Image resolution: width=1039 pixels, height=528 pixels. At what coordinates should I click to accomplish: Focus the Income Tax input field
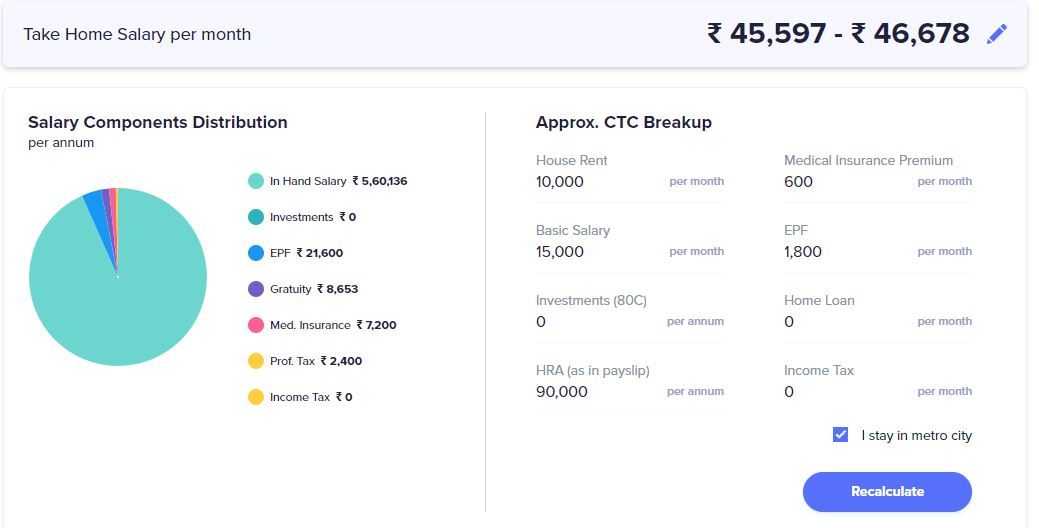click(x=846, y=392)
